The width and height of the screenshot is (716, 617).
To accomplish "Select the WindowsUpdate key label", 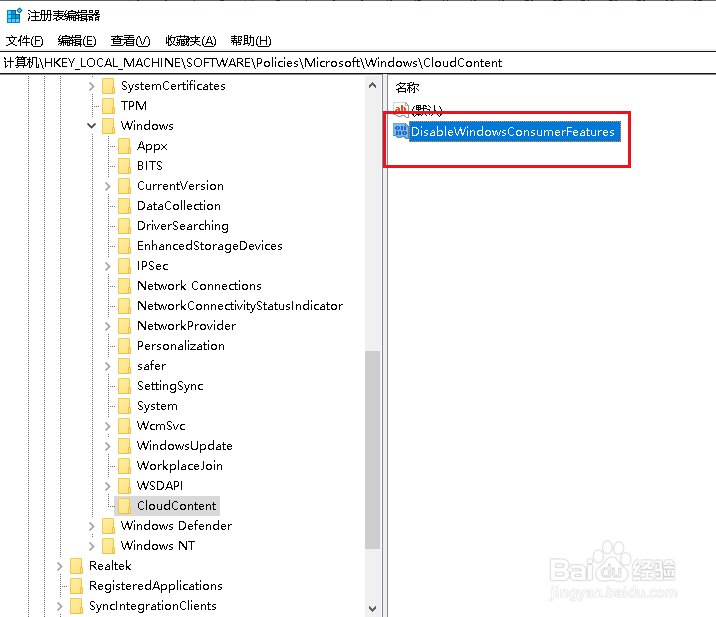I will click(184, 446).
